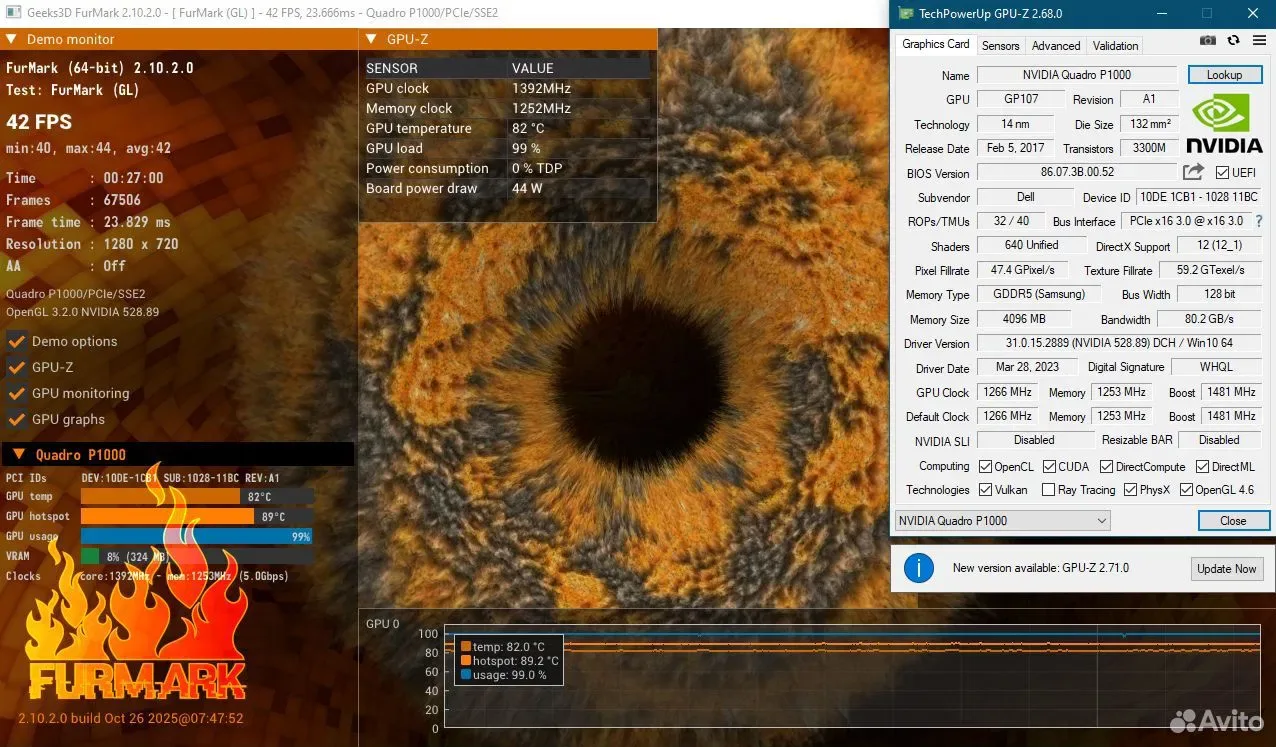Toggle the GPU graphs checkbox

[x=17, y=419]
